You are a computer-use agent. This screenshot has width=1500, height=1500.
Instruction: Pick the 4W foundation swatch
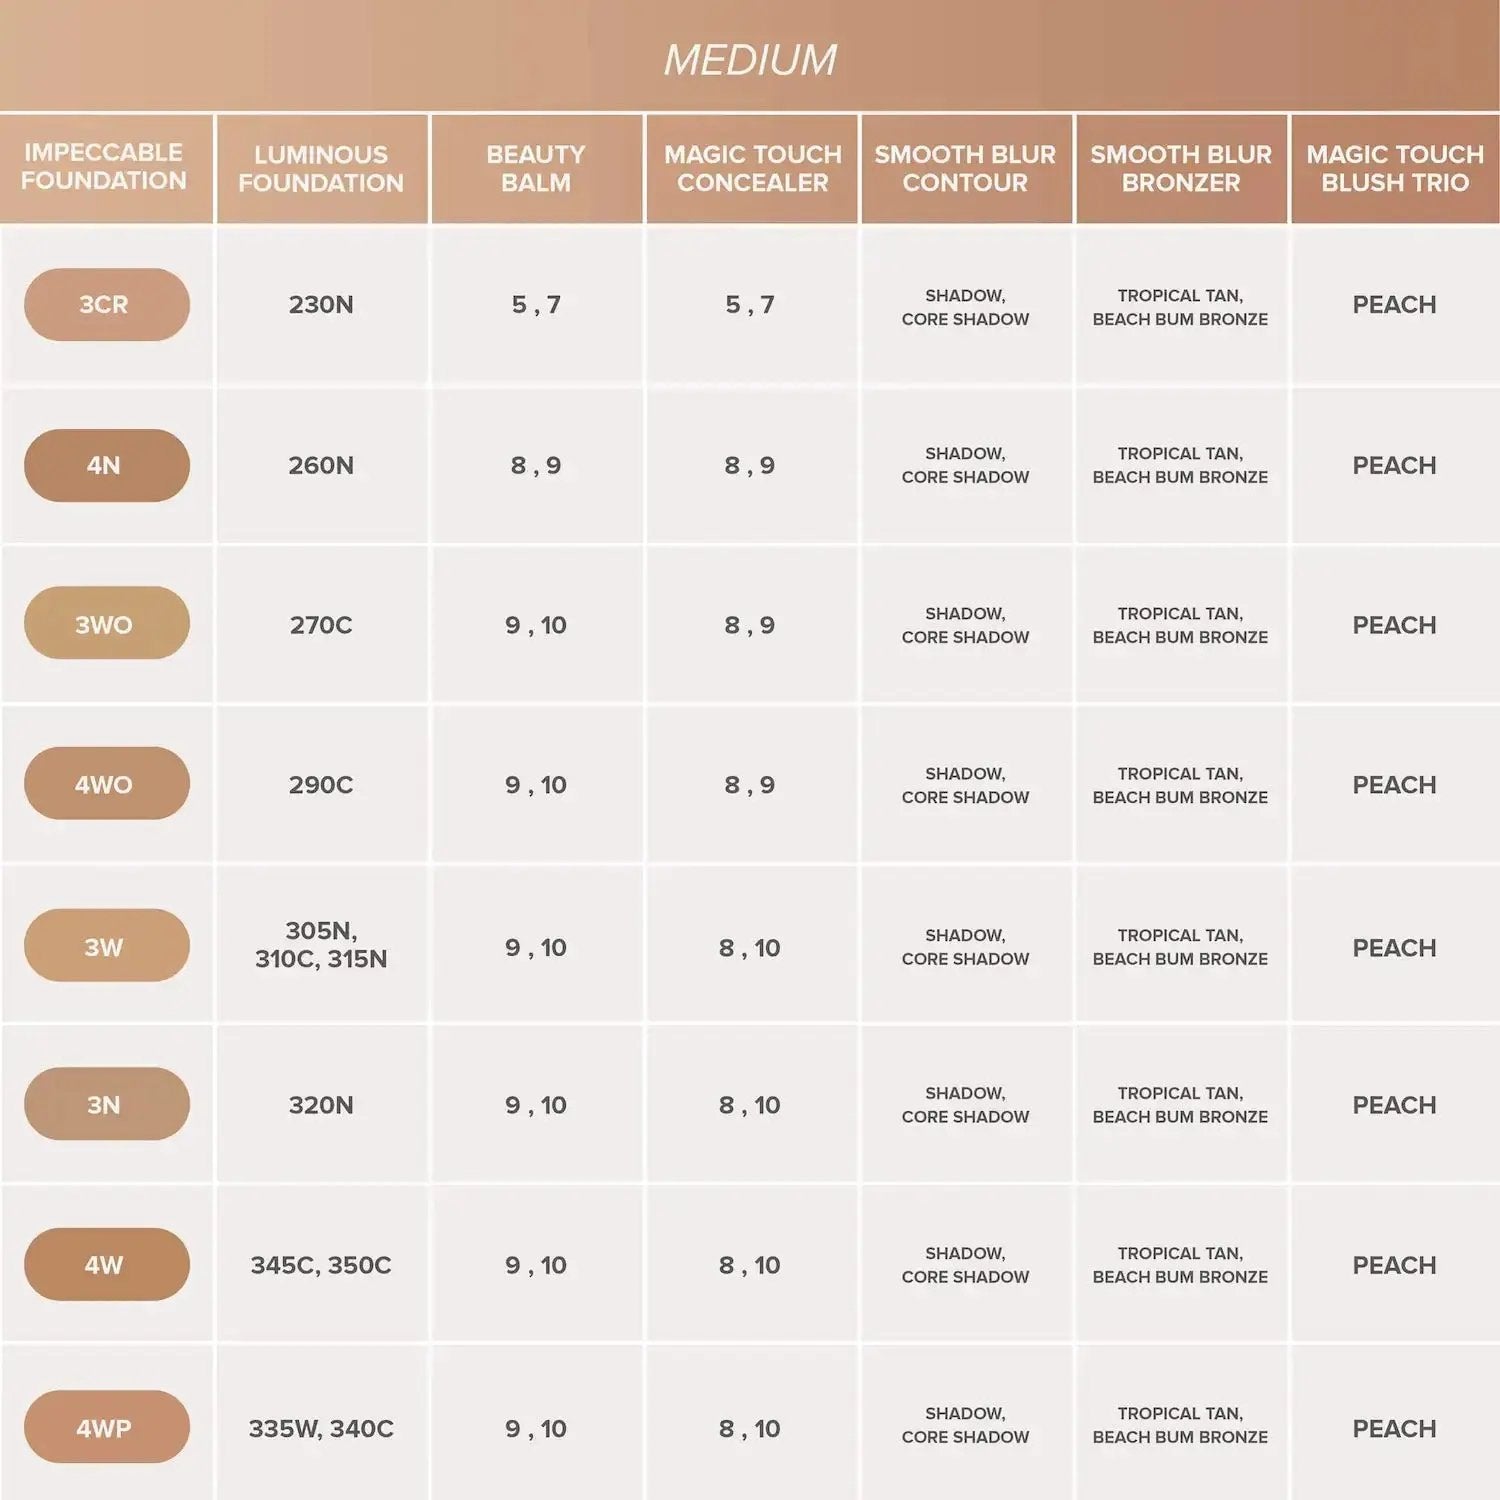tap(106, 1265)
